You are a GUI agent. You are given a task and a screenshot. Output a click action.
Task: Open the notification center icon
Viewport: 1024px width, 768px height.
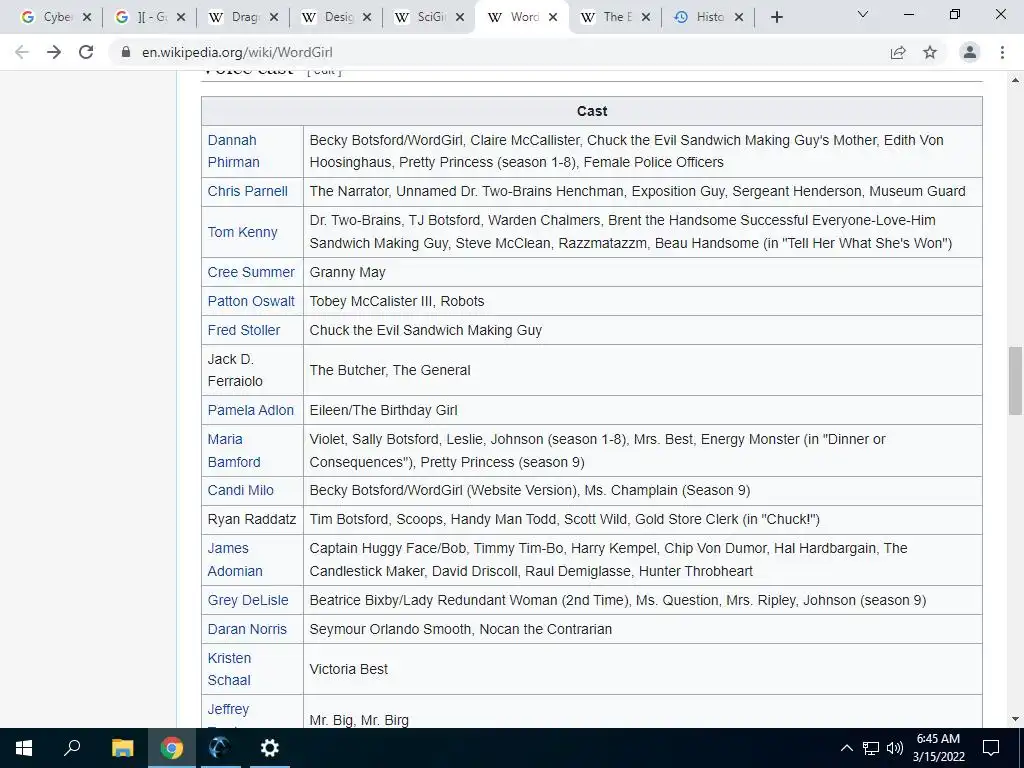pyautogui.click(x=991, y=748)
